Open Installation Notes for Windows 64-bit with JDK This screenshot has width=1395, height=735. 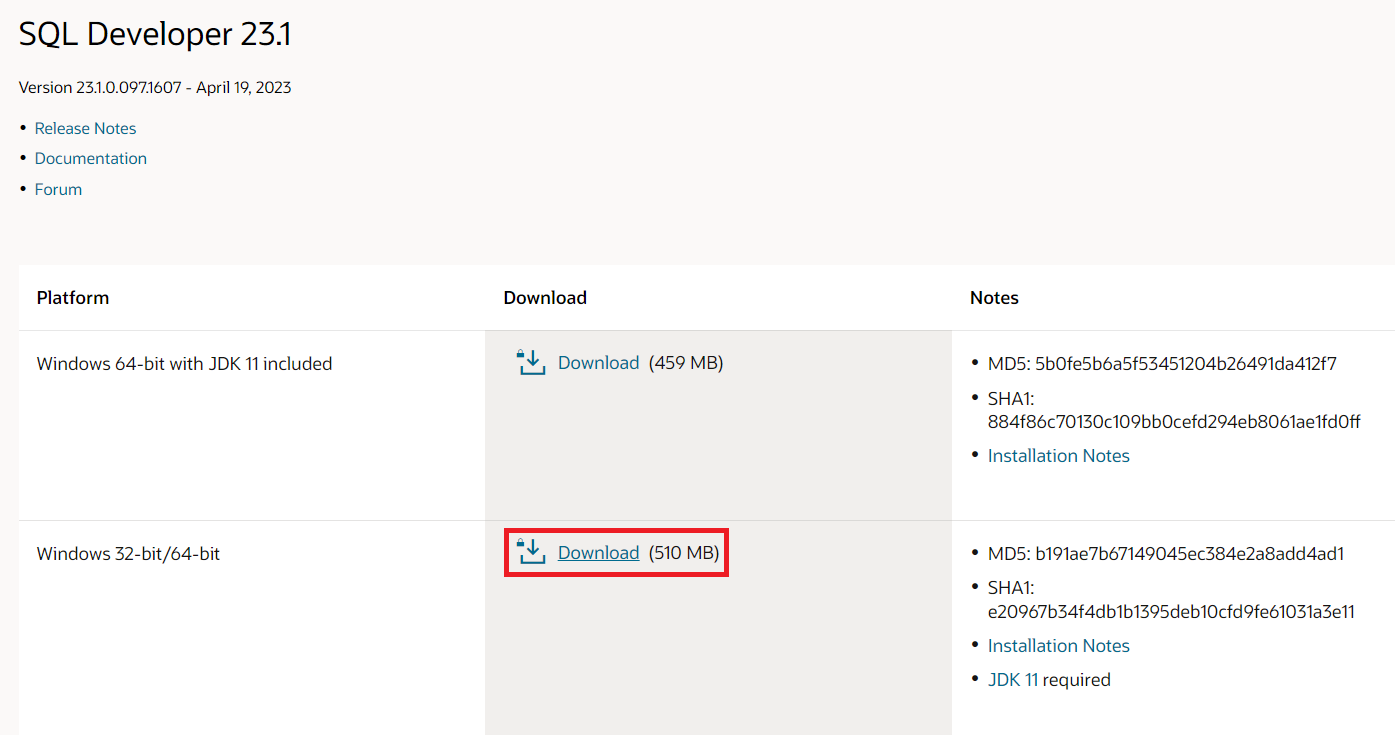click(1059, 456)
